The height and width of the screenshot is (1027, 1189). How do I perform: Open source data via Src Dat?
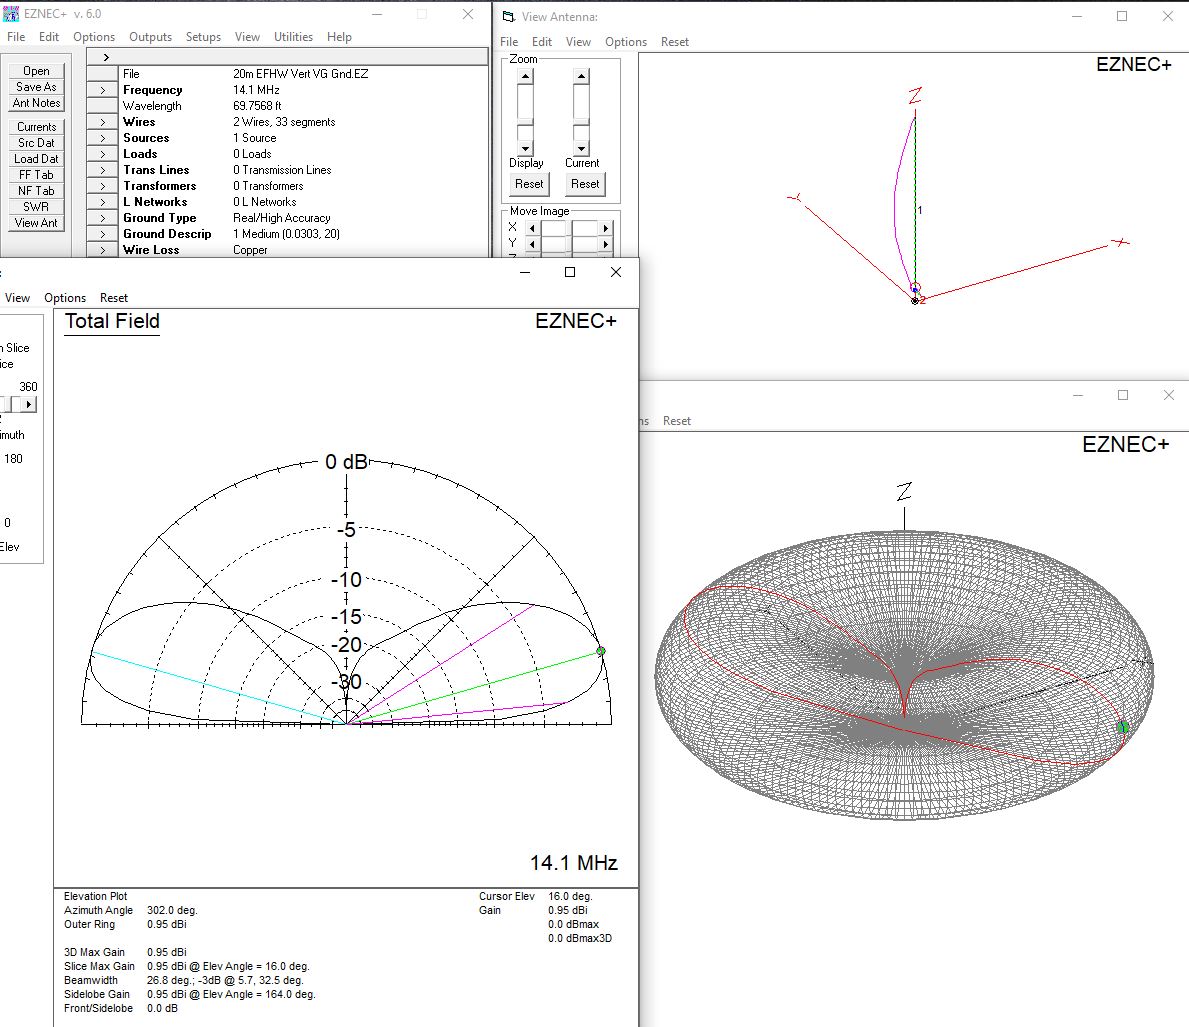point(36,143)
